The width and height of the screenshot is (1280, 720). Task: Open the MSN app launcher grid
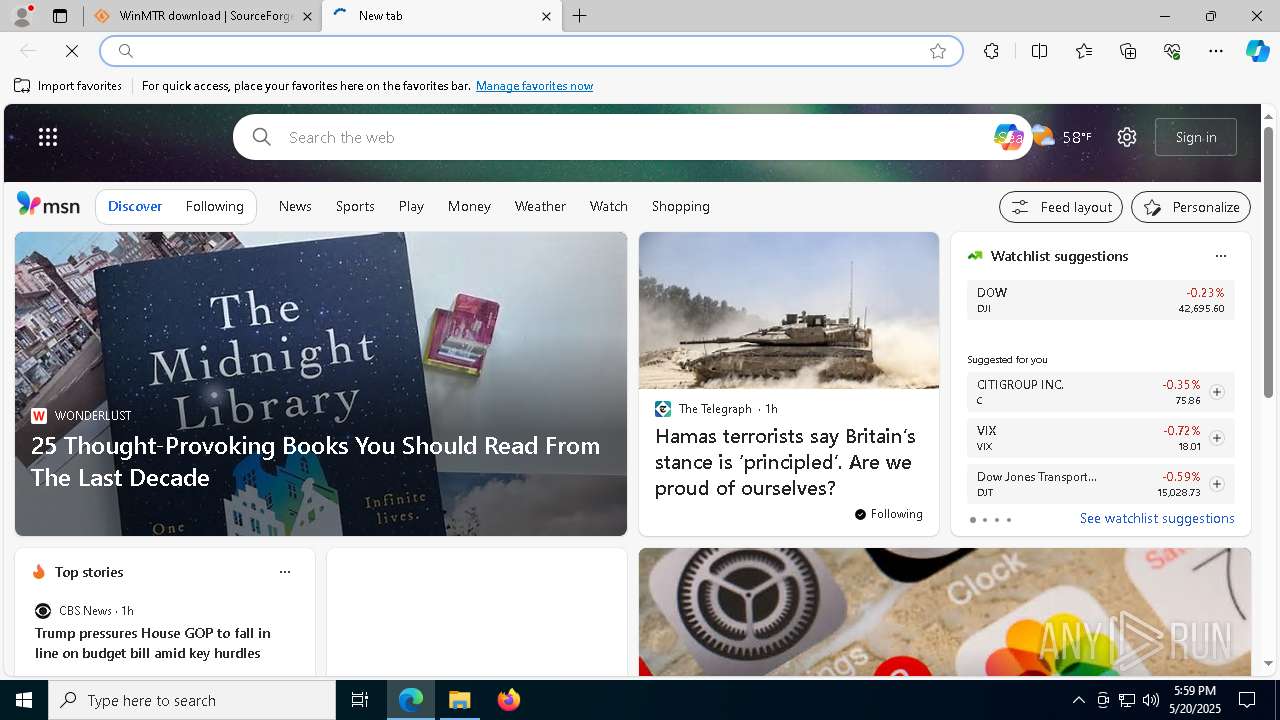(x=48, y=137)
